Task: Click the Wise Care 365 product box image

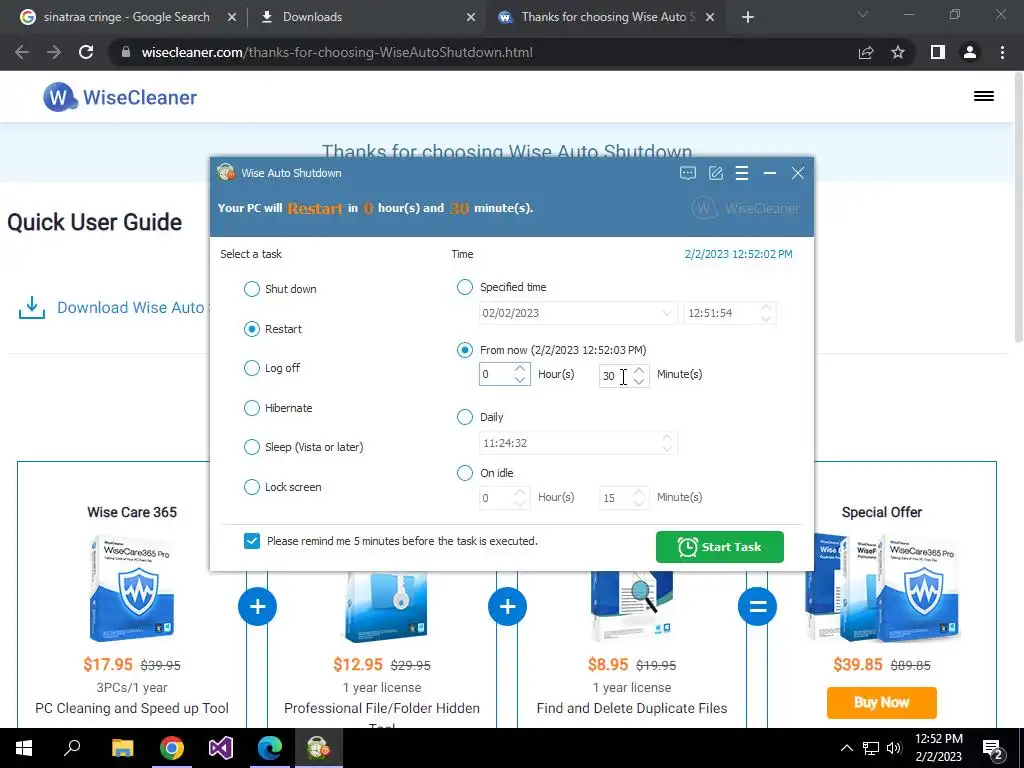Action: point(132,588)
